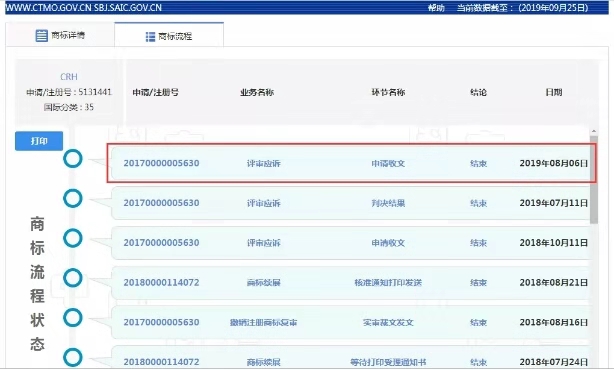Open number 20170000005630 in highlighted row

[161, 163]
